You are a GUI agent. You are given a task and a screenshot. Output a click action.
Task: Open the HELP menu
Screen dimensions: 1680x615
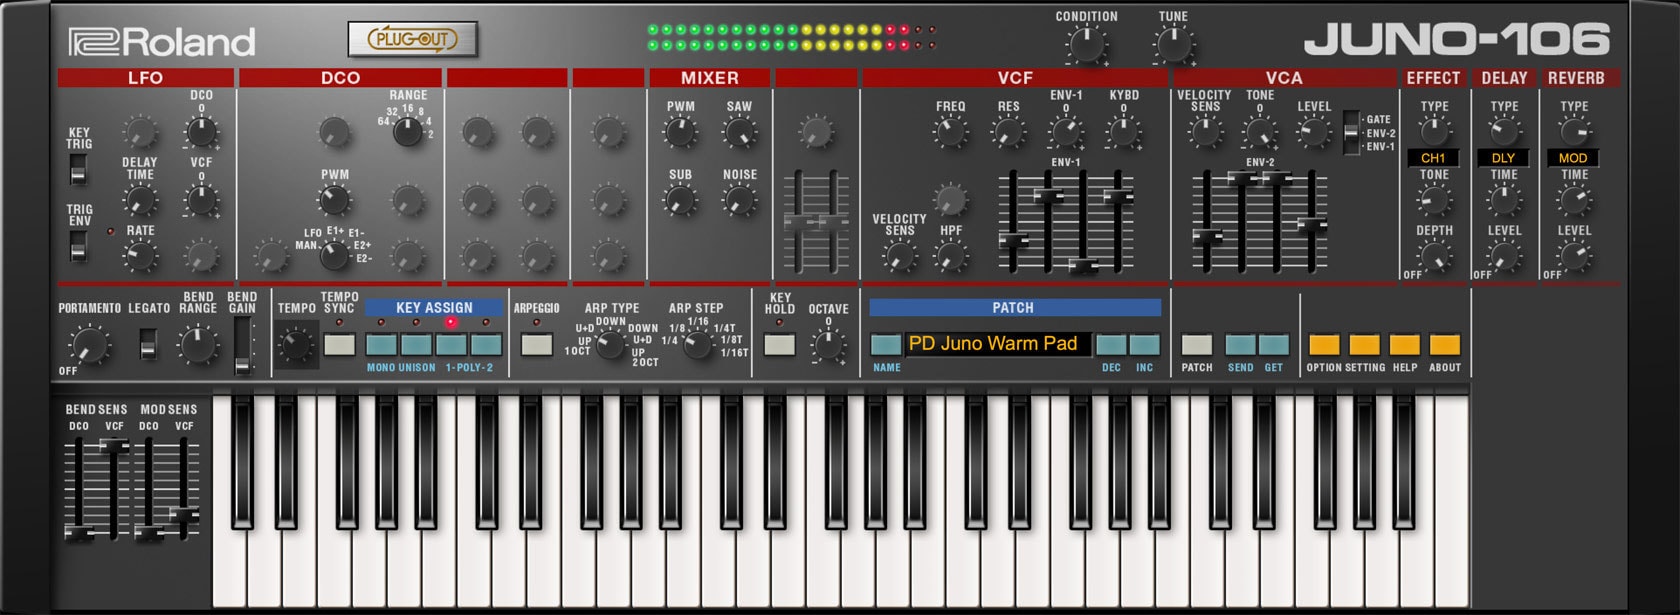point(1404,345)
